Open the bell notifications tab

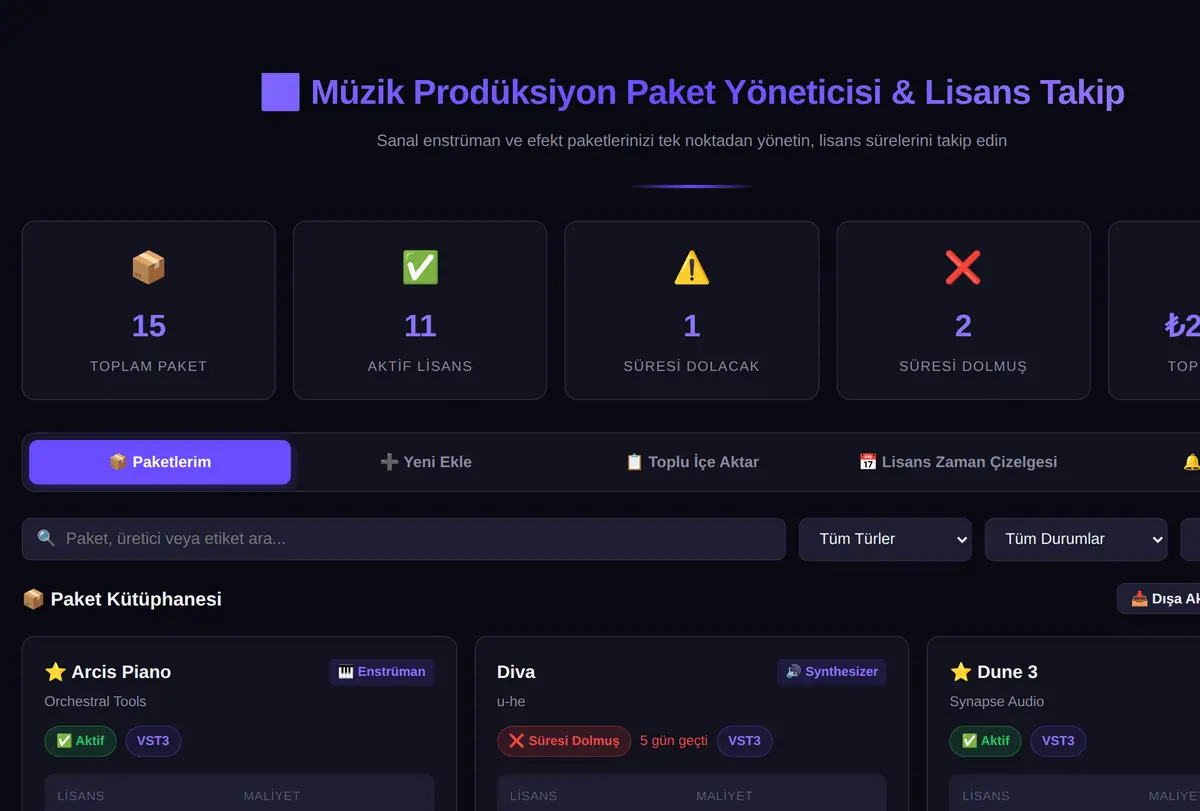coord(1191,462)
